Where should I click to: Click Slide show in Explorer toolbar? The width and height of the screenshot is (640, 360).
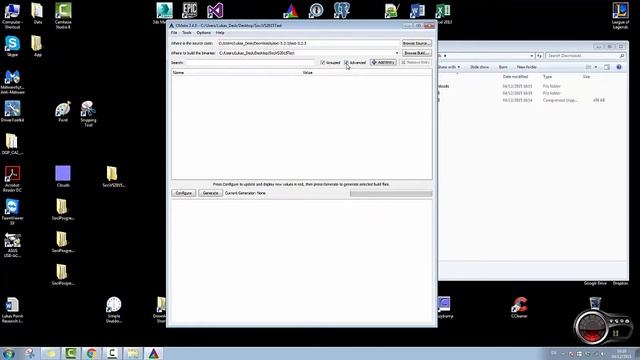[x=480, y=67]
